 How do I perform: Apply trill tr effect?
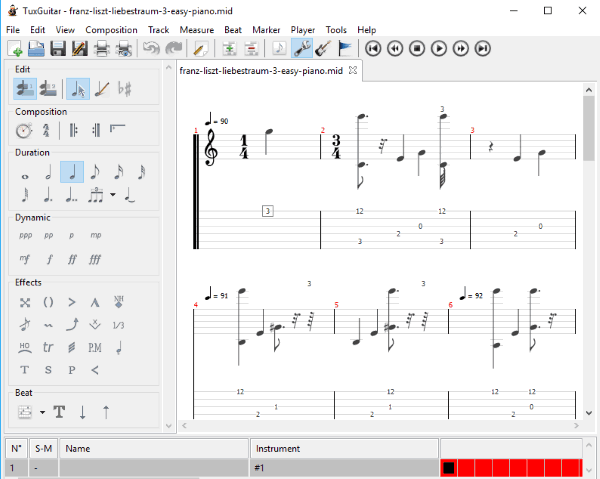point(48,347)
